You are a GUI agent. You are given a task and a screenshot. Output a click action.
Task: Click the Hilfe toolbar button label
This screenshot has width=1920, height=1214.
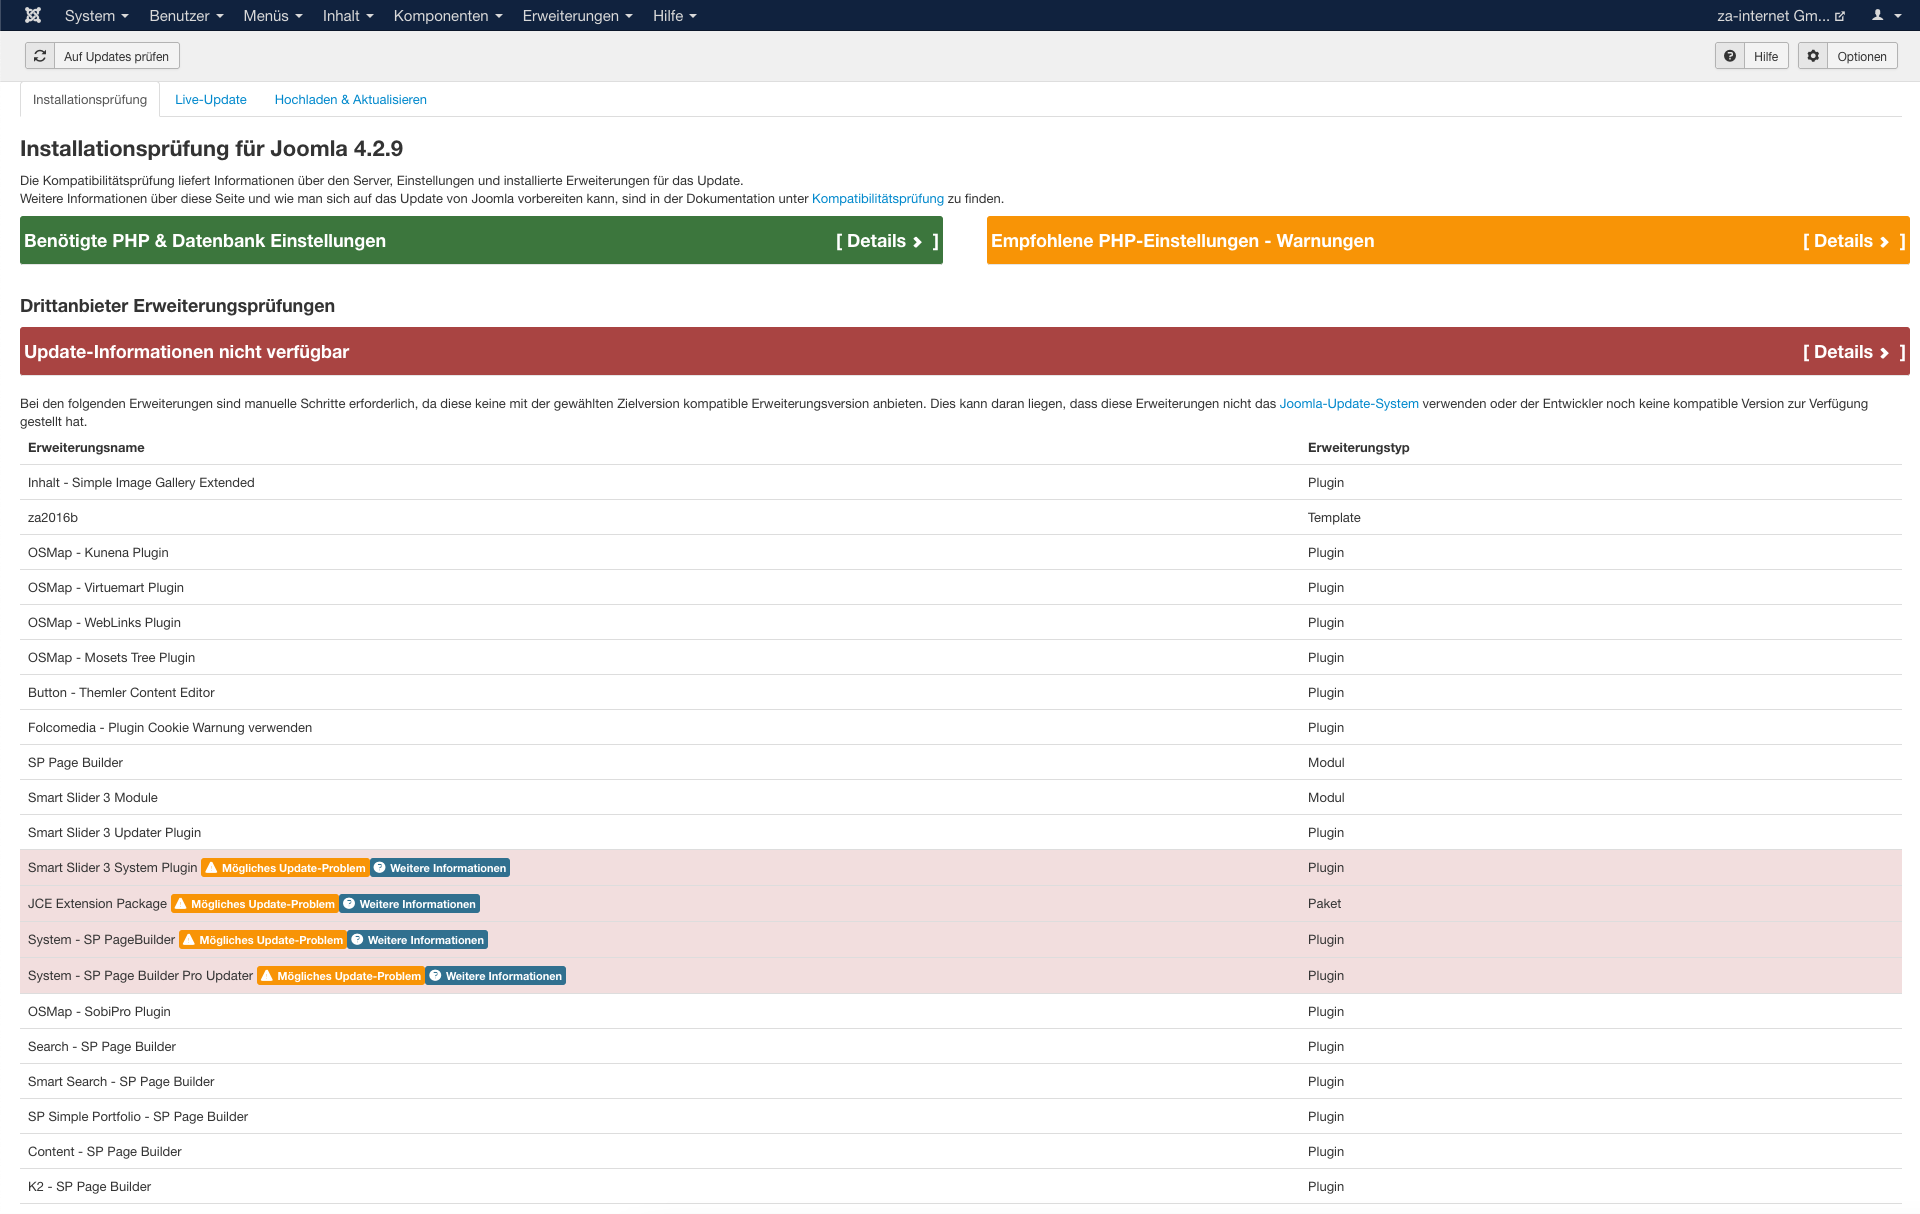(x=1766, y=56)
